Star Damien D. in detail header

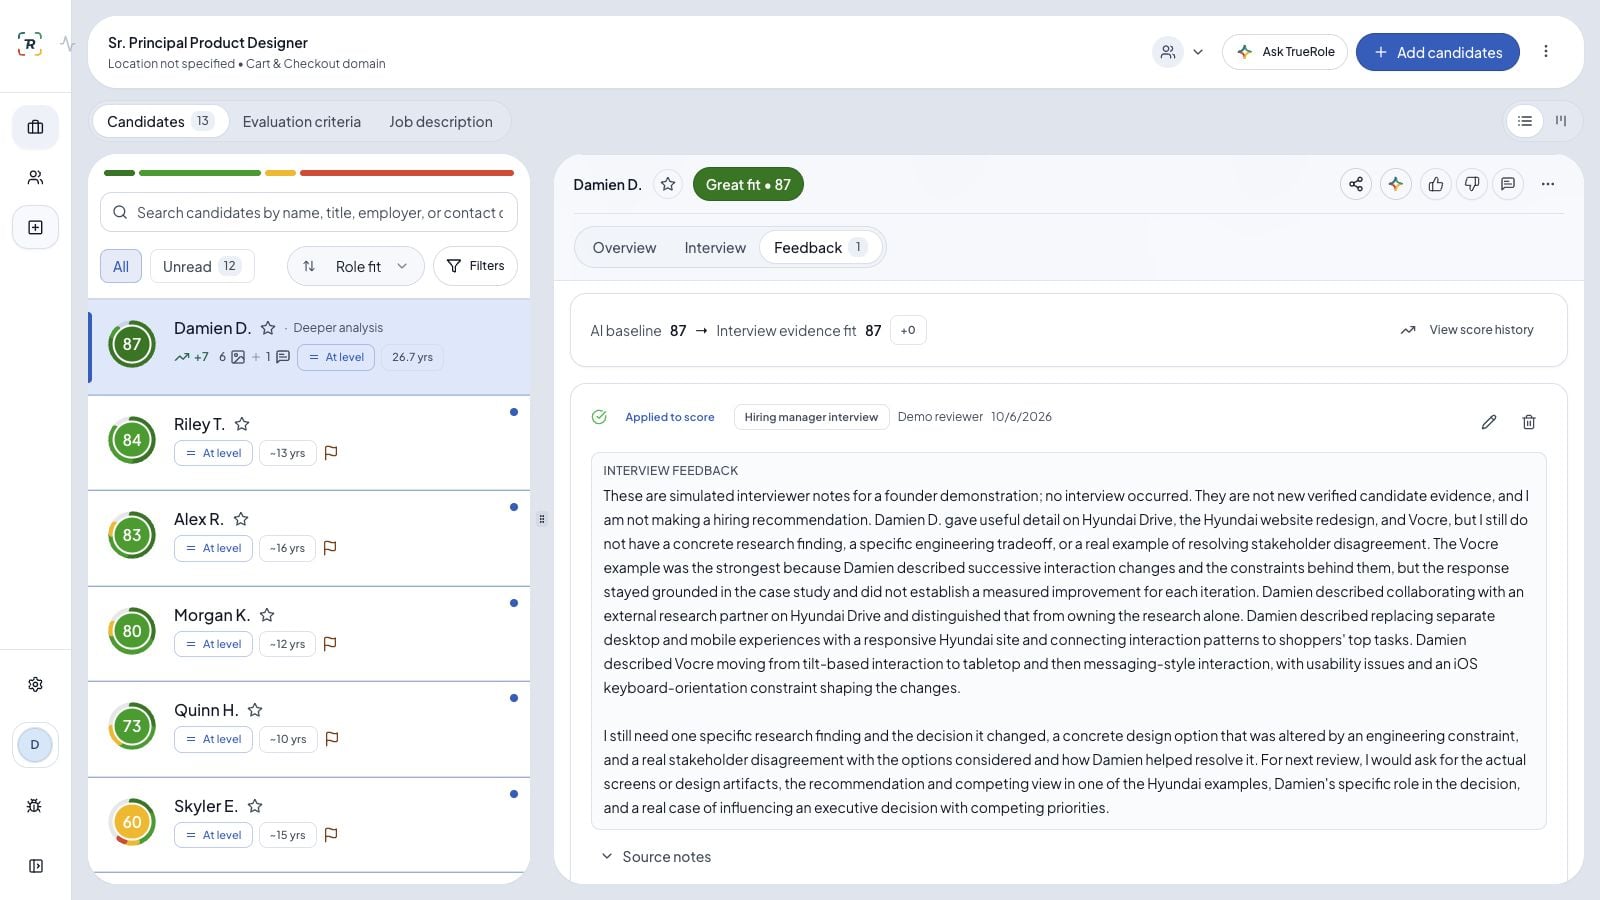pyautogui.click(x=668, y=184)
